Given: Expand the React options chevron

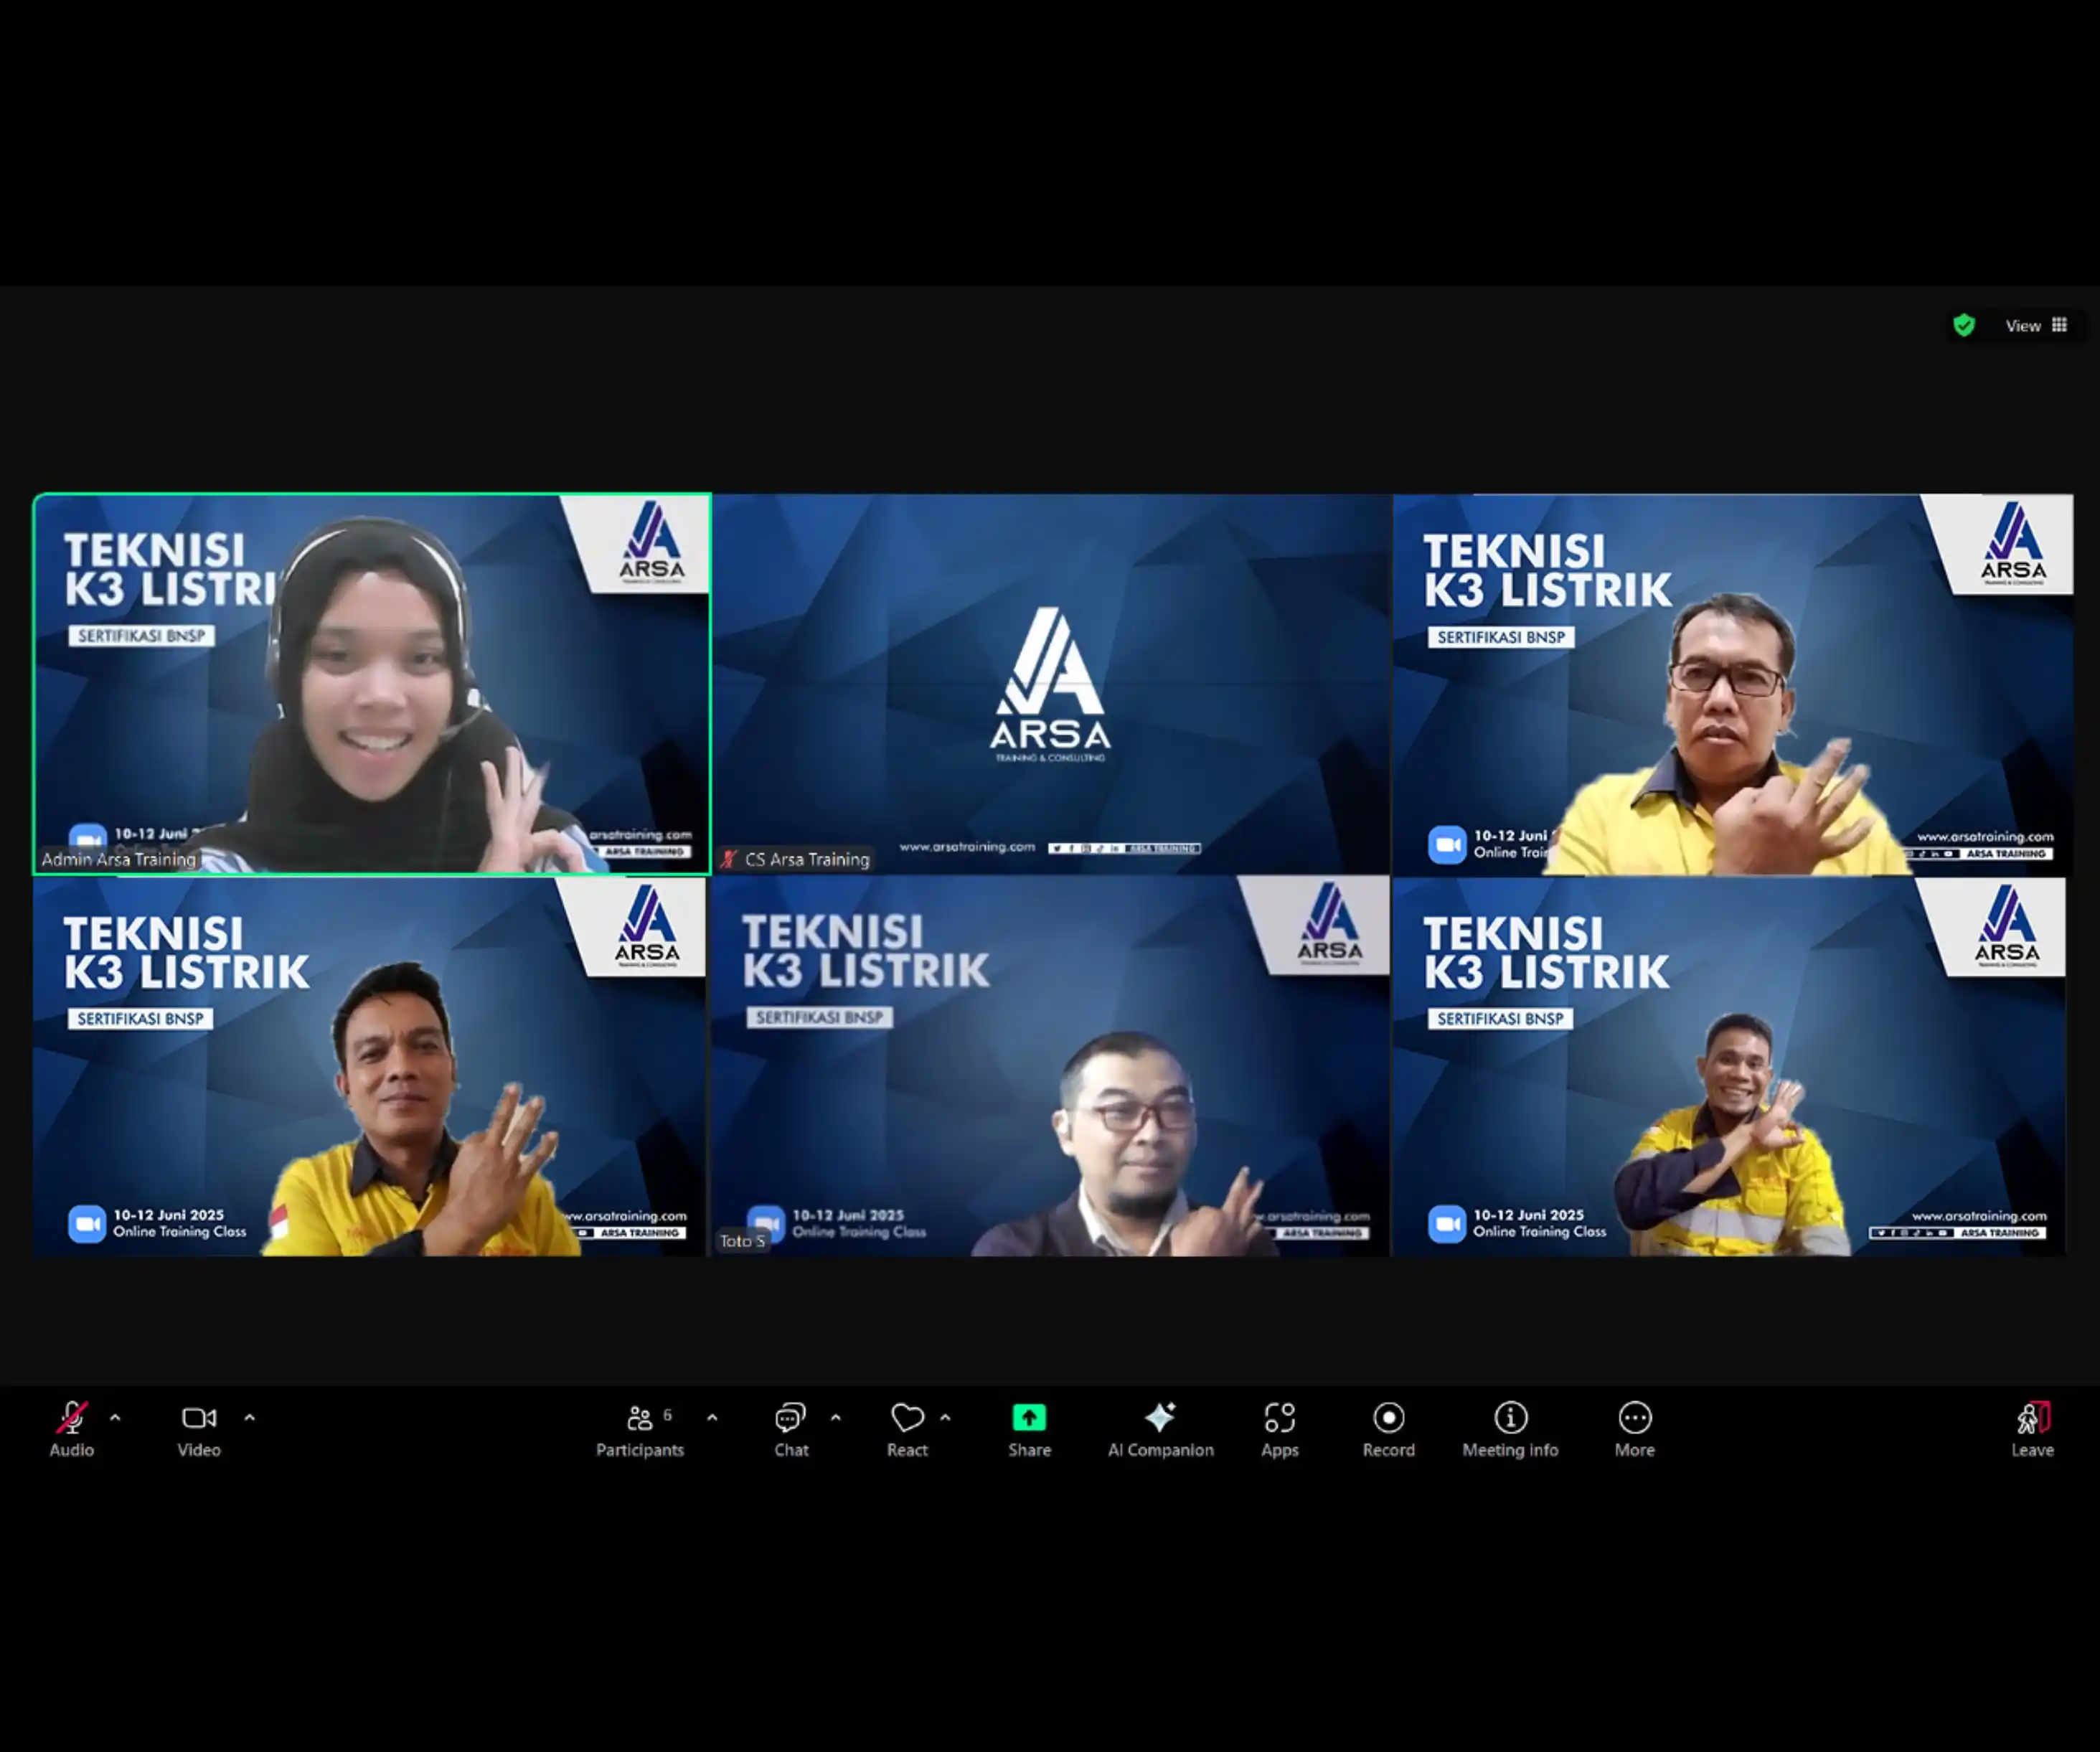Looking at the screenshot, I should pos(945,1417).
